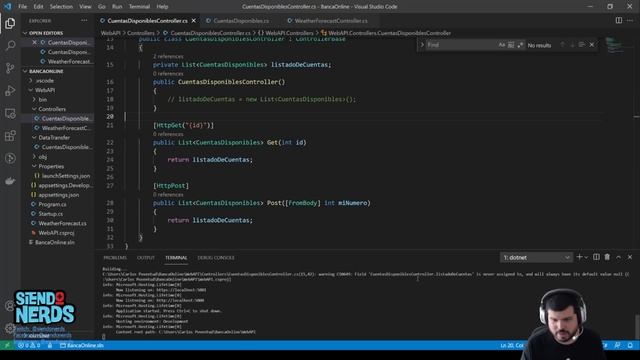Add a new terminal with plus icon
The image size is (640, 360).
coord(579,257)
